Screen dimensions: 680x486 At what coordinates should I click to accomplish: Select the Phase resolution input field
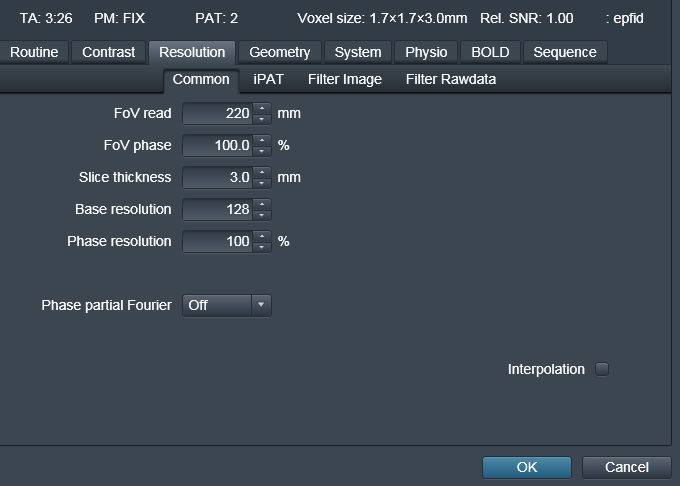(218, 241)
